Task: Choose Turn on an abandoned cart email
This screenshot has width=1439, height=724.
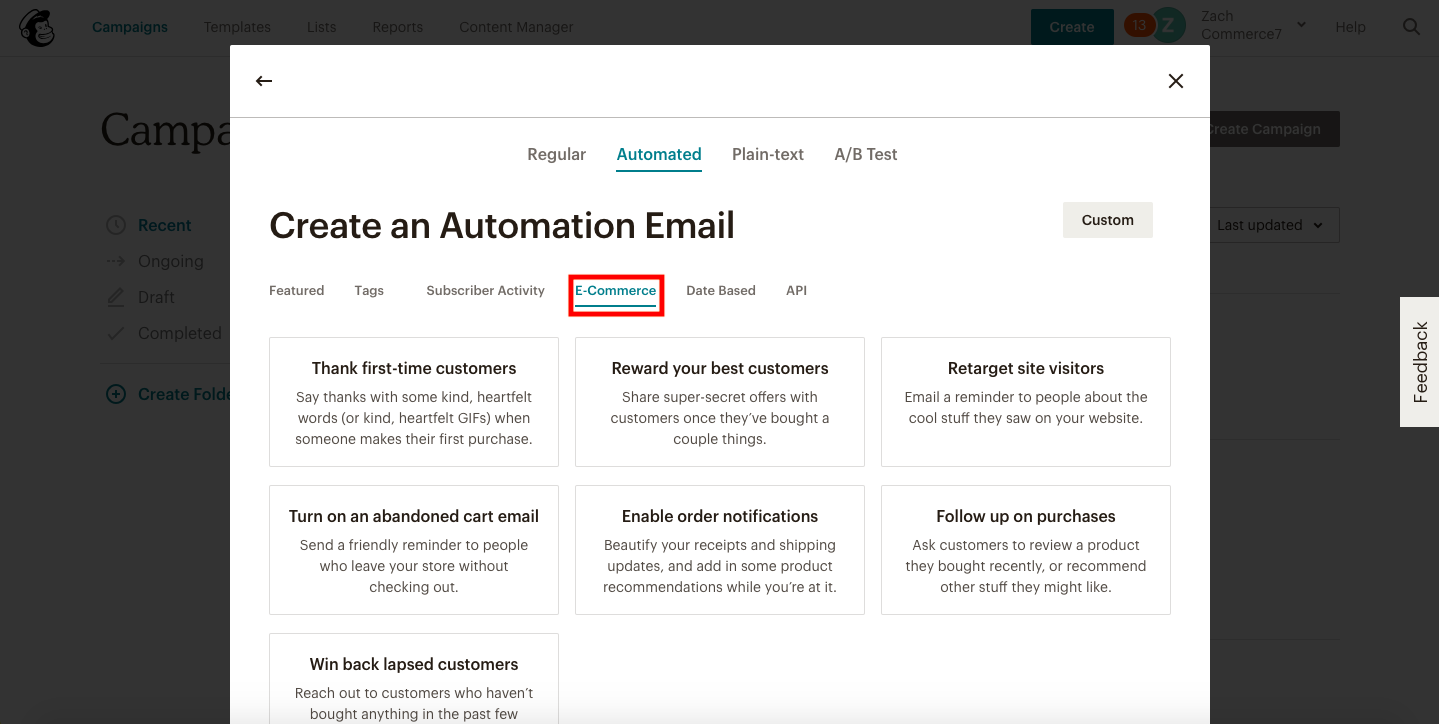Action: [x=414, y=550]
